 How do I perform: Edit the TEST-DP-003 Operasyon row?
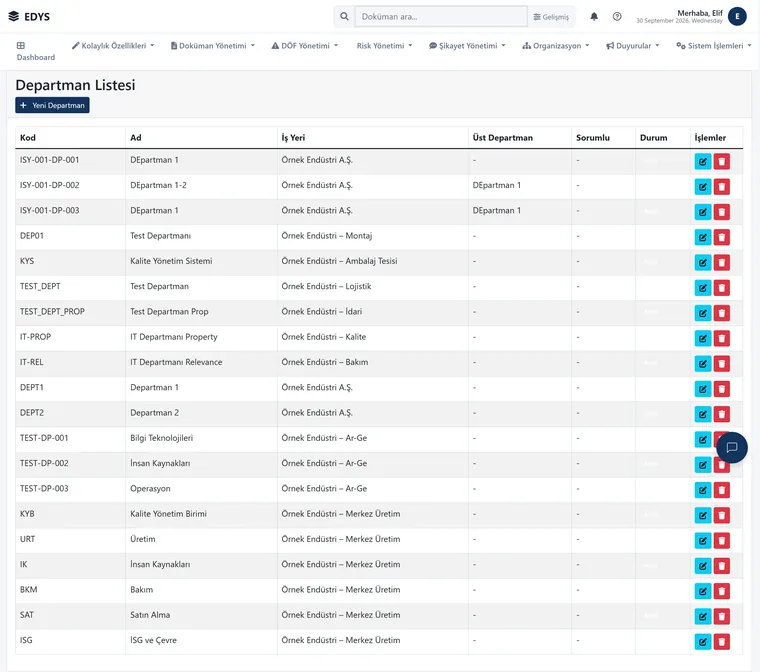coord(702,490)
